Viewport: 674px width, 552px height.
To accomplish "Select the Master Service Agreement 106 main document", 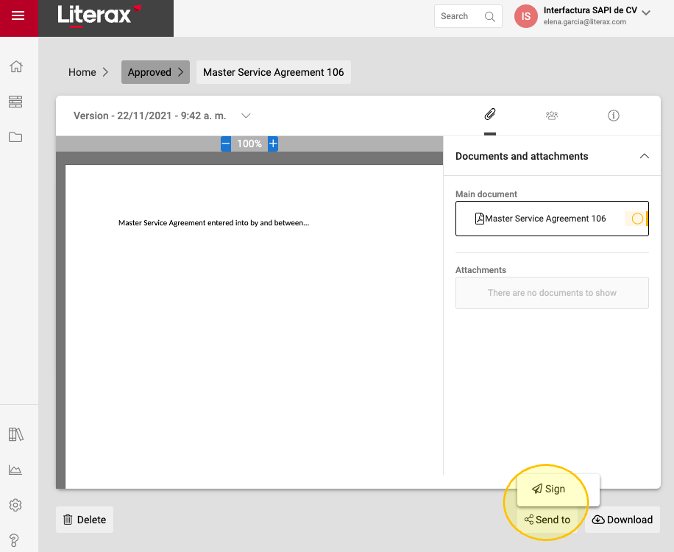I will click(x=551, y=218).
